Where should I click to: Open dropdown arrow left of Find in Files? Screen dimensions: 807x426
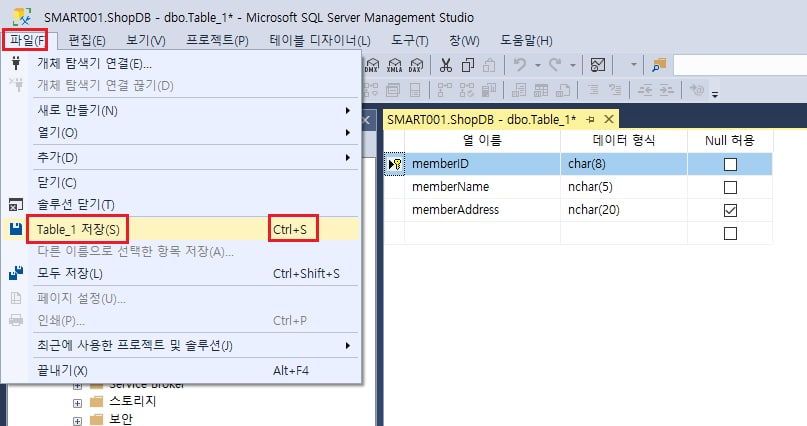tap(634, 65)
